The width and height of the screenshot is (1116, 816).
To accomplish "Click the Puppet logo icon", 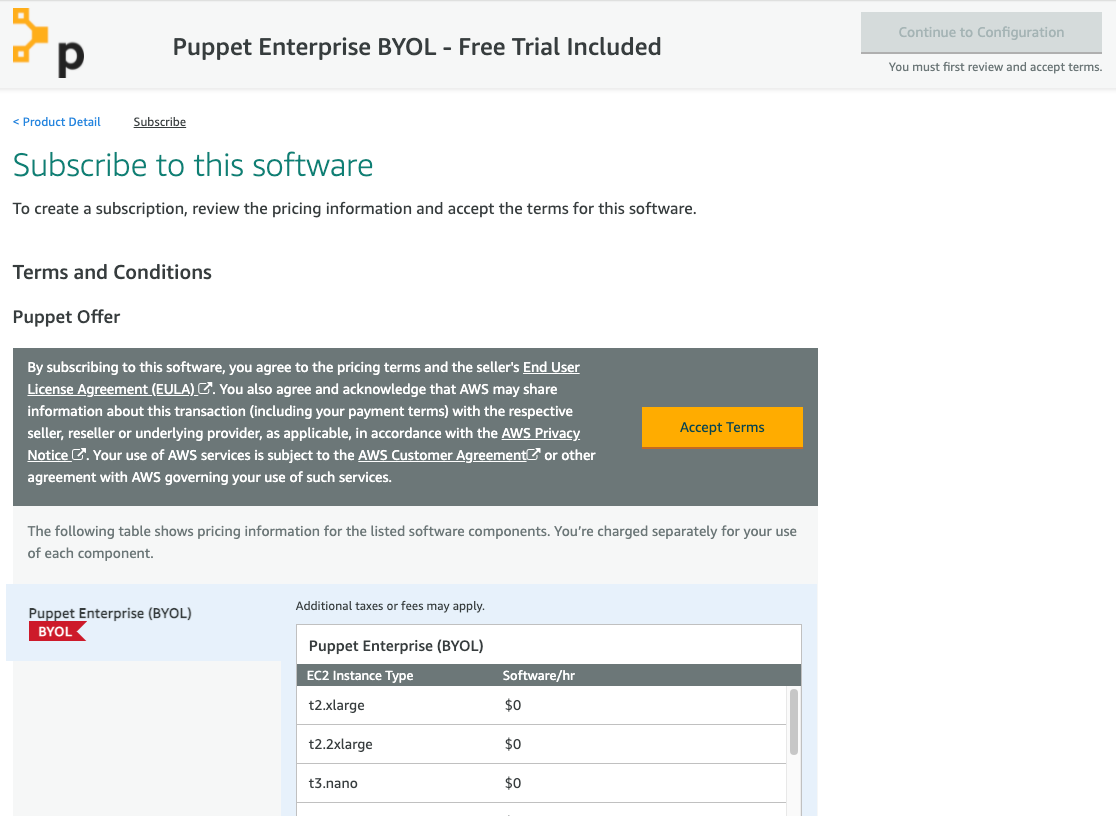I will click(x=48, y=43).
